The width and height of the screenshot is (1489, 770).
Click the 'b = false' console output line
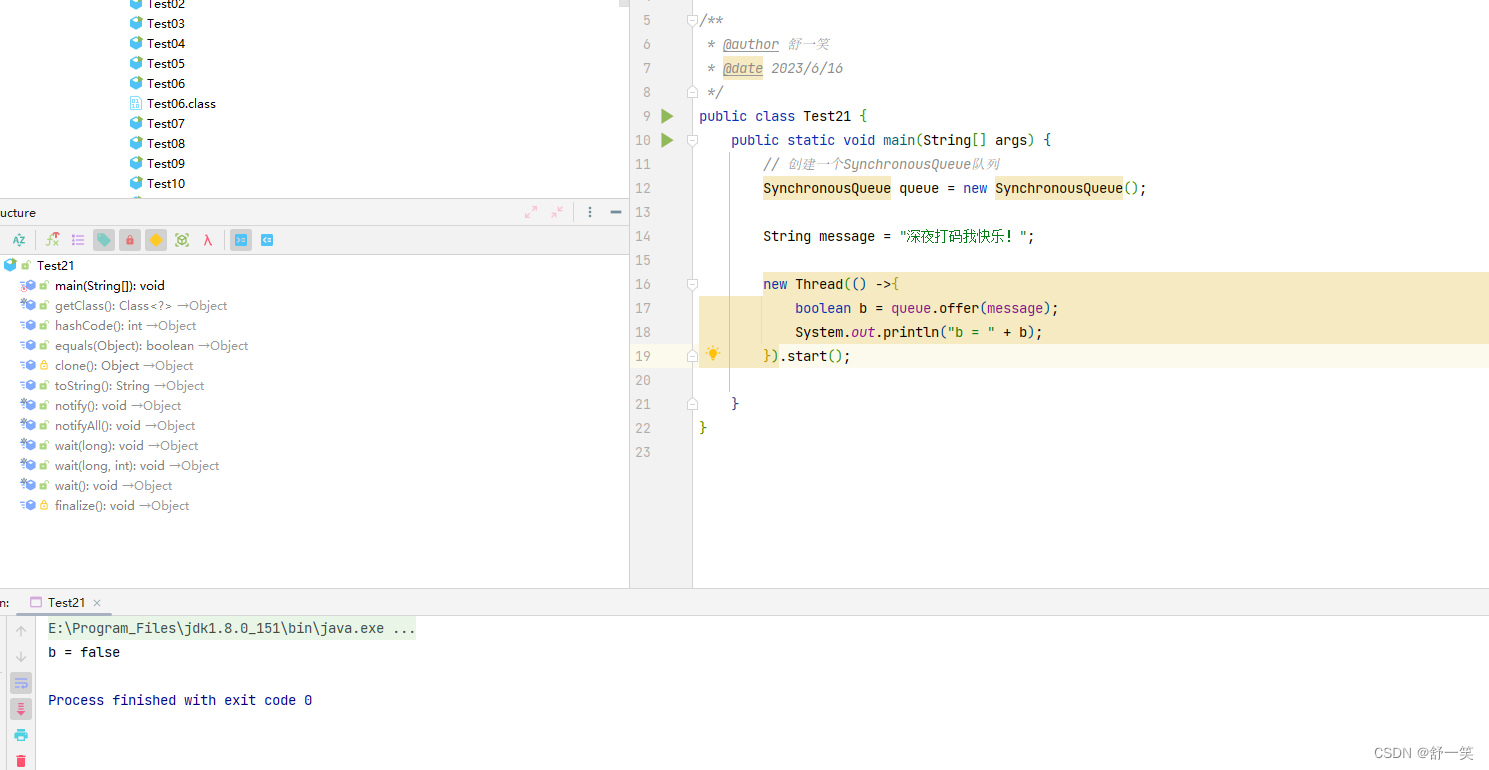click(x=84, y=652)
